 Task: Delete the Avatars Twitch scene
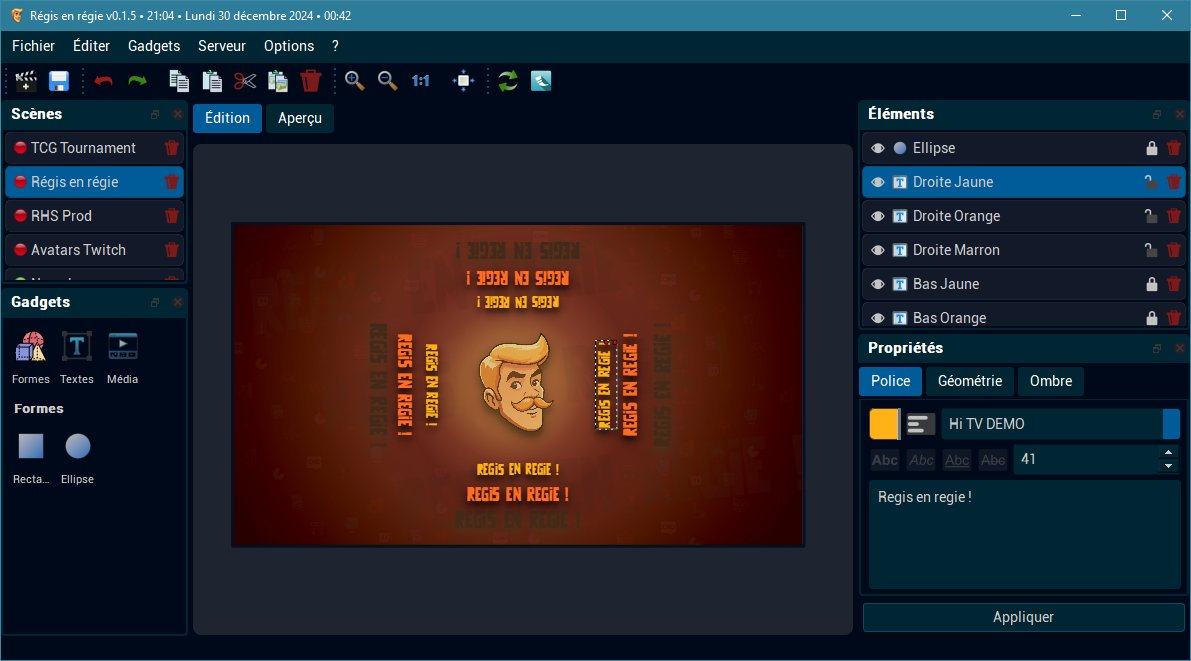[172, 250]
